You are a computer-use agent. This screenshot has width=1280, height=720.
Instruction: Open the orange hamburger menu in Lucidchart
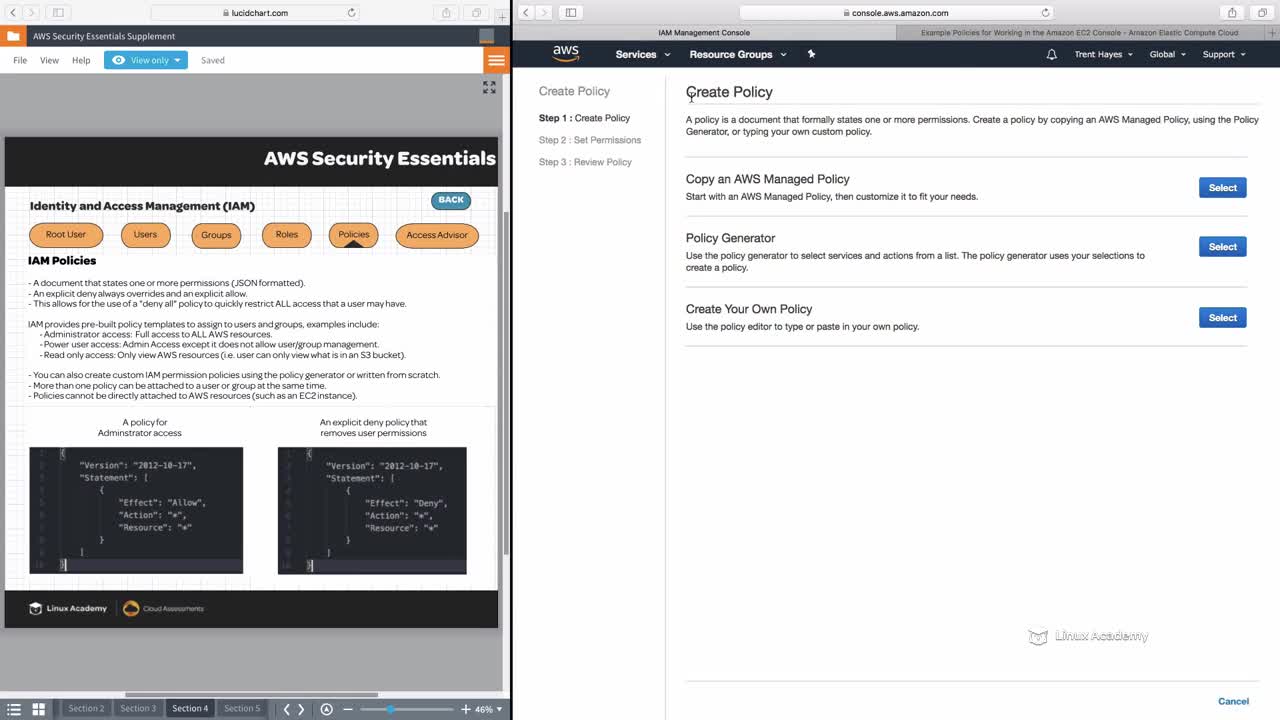coord(496,60)
